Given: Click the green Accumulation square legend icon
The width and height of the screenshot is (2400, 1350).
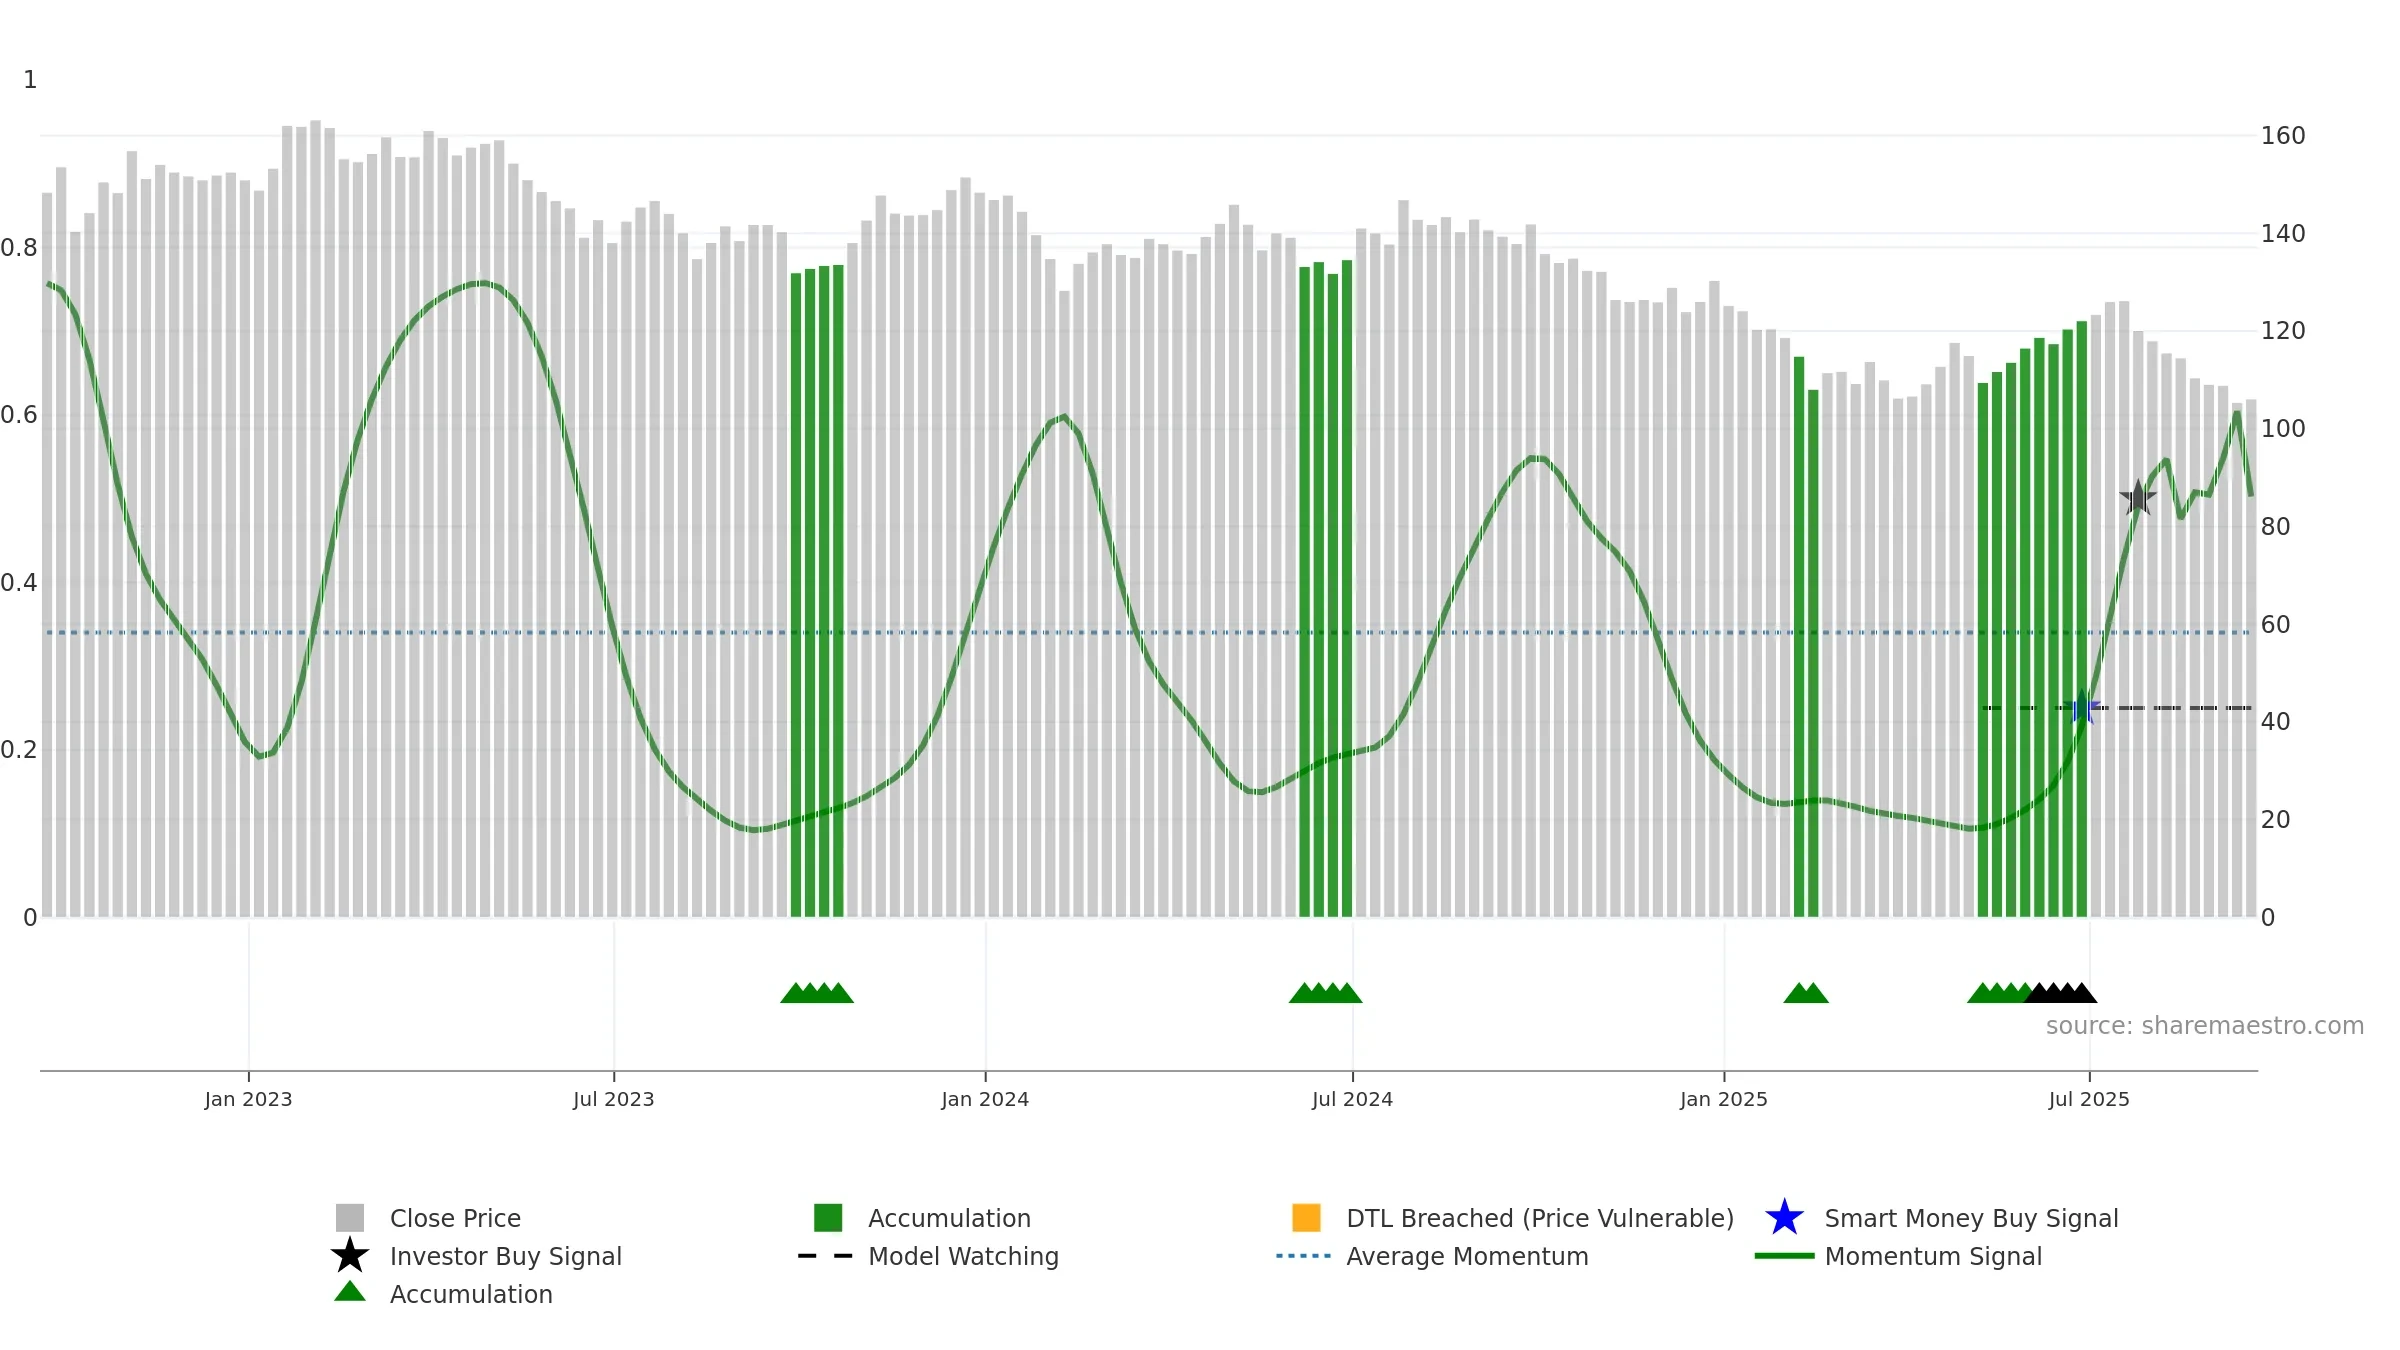Looking at the screenshot, I should 828,1217.
